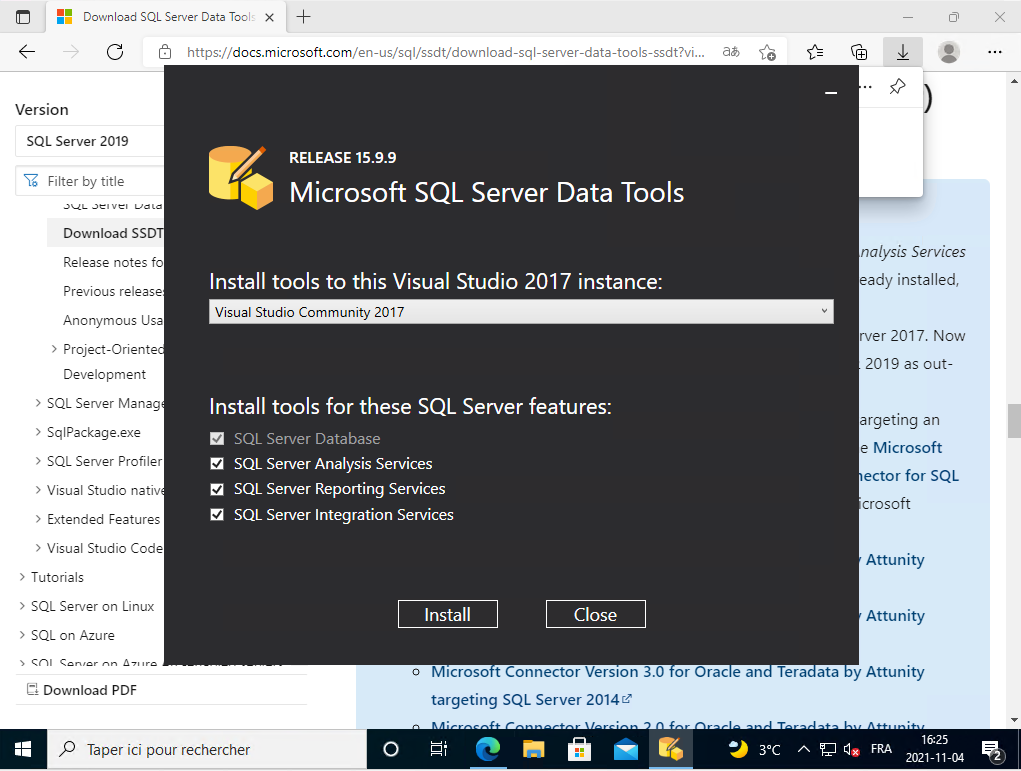The height and width of the screenshot is (771, 1021).
Task: Open the Mail app from taskbar
Action: pyautogui.click(x=626, y=749)
